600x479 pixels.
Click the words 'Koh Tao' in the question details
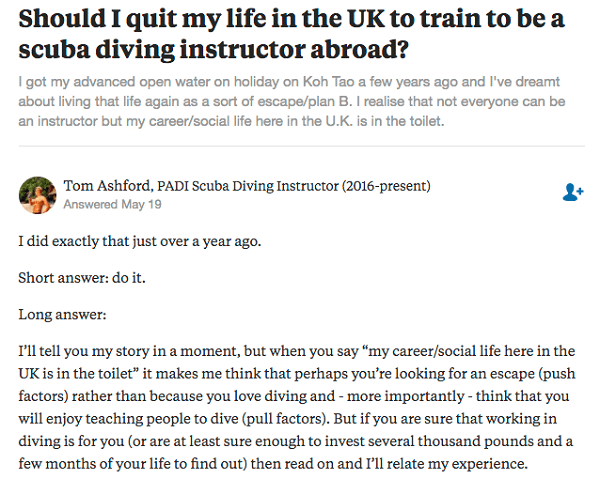coord(329,81)
